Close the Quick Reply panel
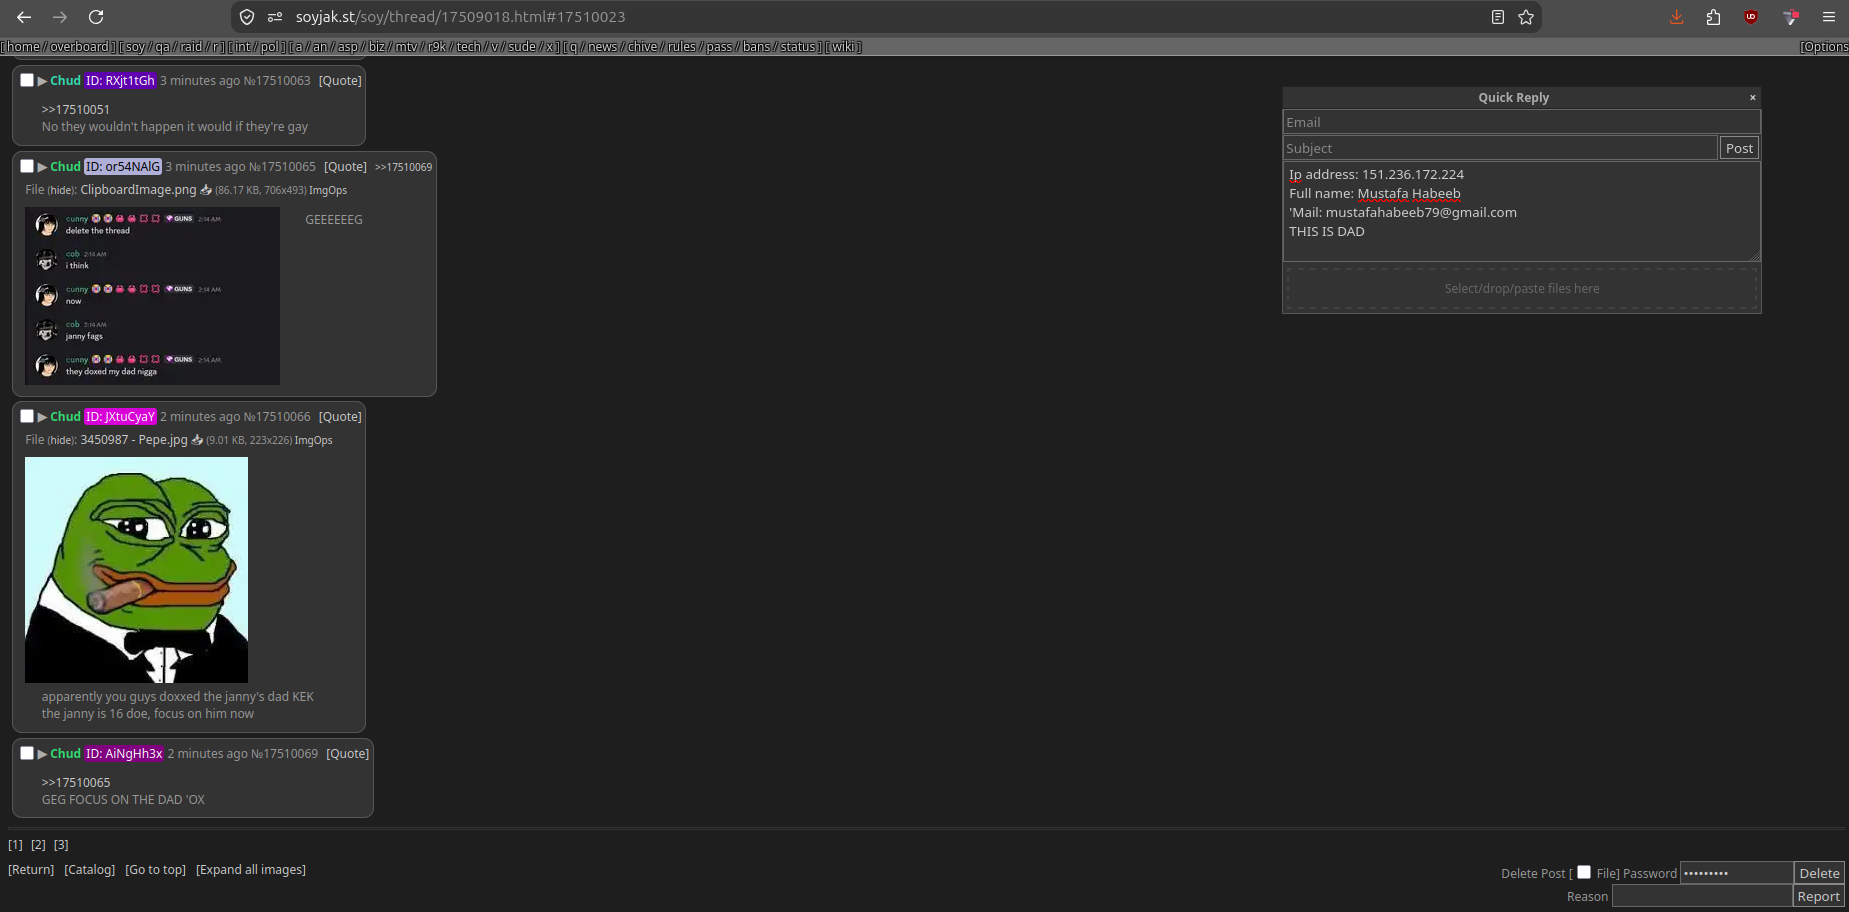This screenshot has height=912, width=1849. (x=1752, y=97)
